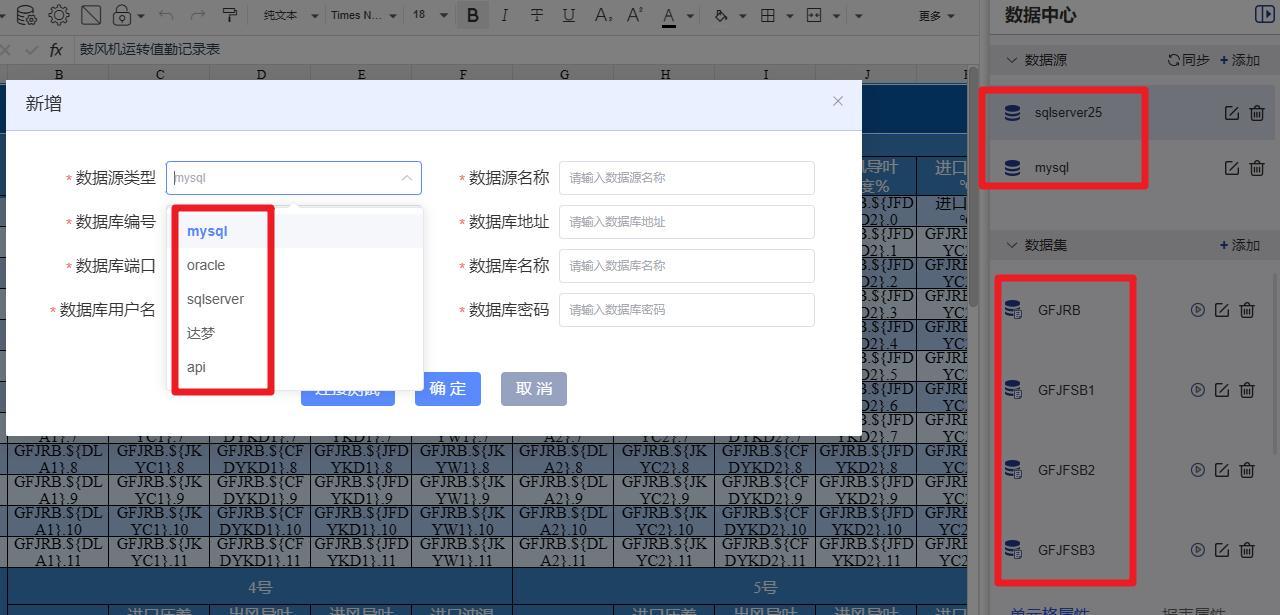Run preview for GFJRB dataset

(x=1197, y=310)
